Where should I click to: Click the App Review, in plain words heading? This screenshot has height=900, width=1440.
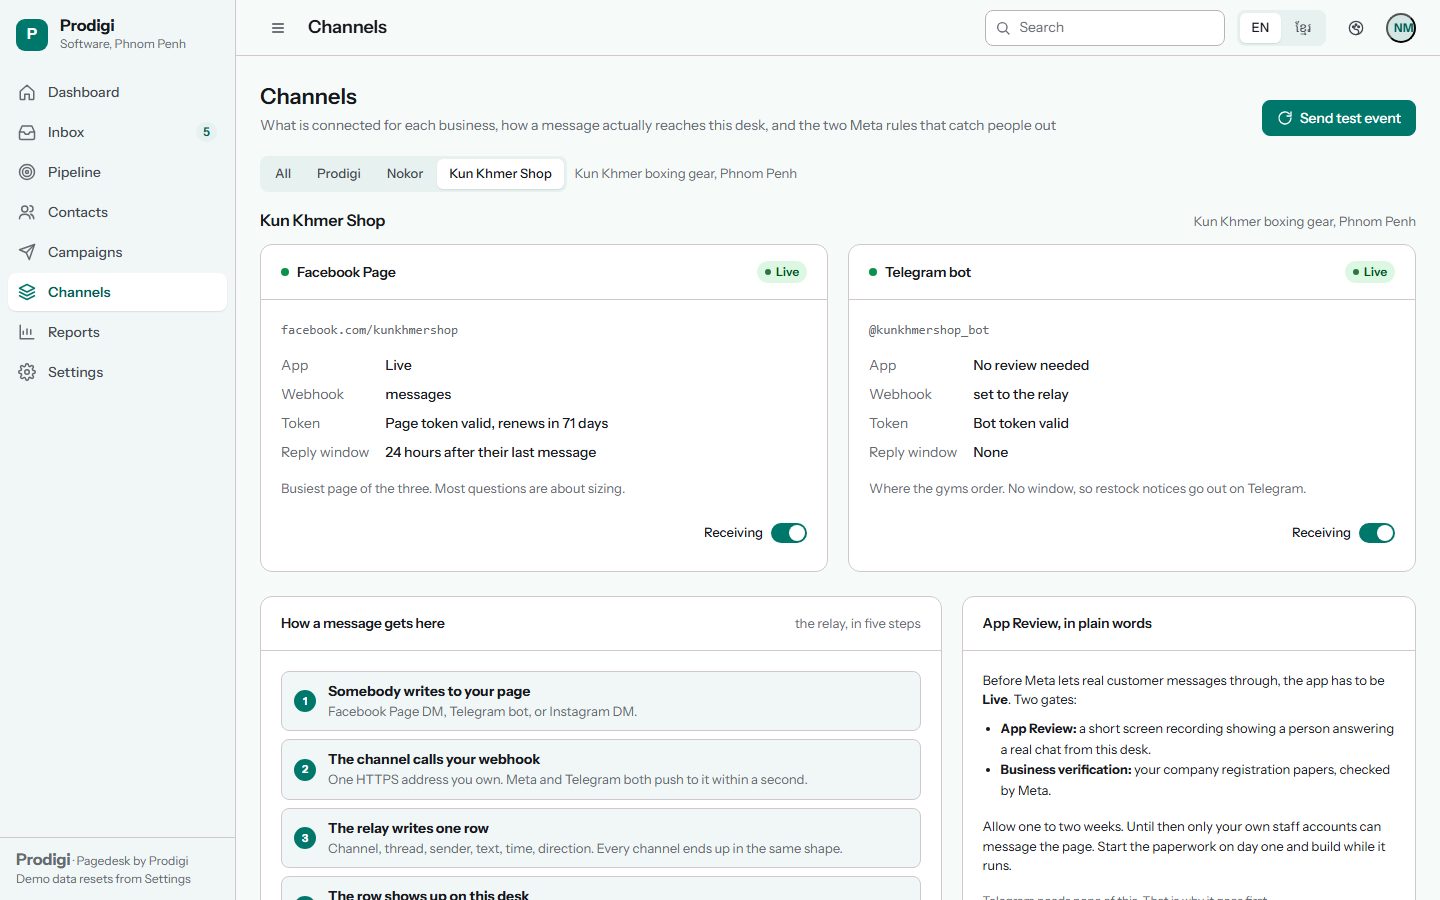1067,623
